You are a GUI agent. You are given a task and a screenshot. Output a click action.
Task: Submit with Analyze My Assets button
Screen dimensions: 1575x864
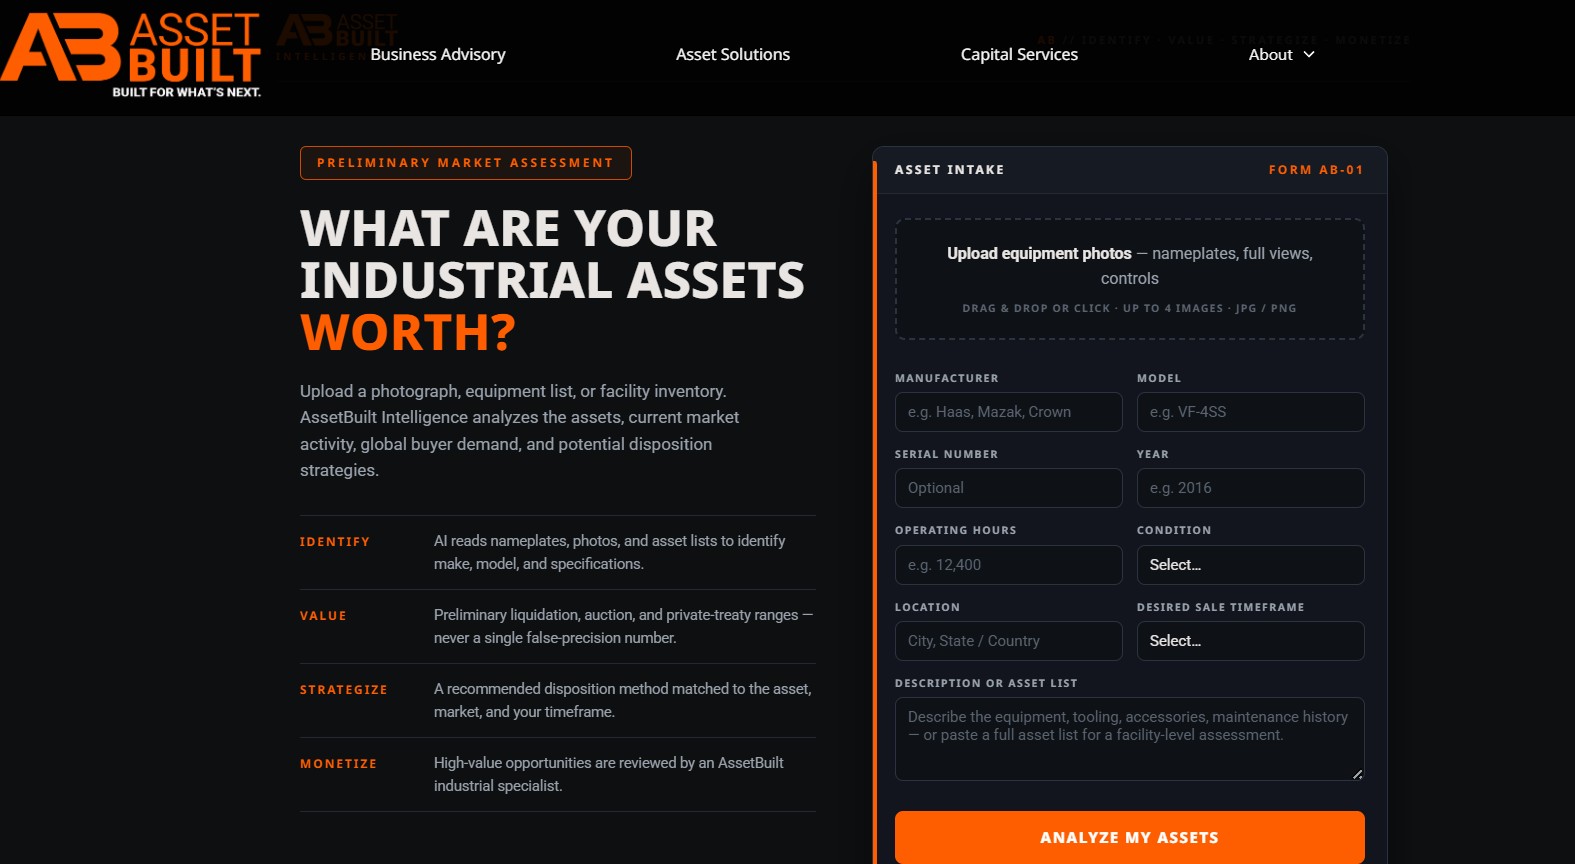click(1130, 837)
